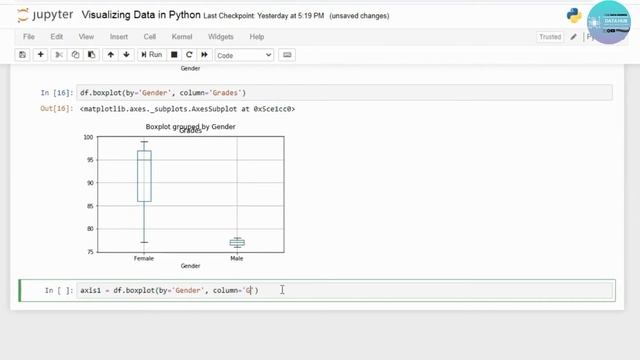
Task: Click the (unsaved changes) status text
Action: [x=359, y=16]
